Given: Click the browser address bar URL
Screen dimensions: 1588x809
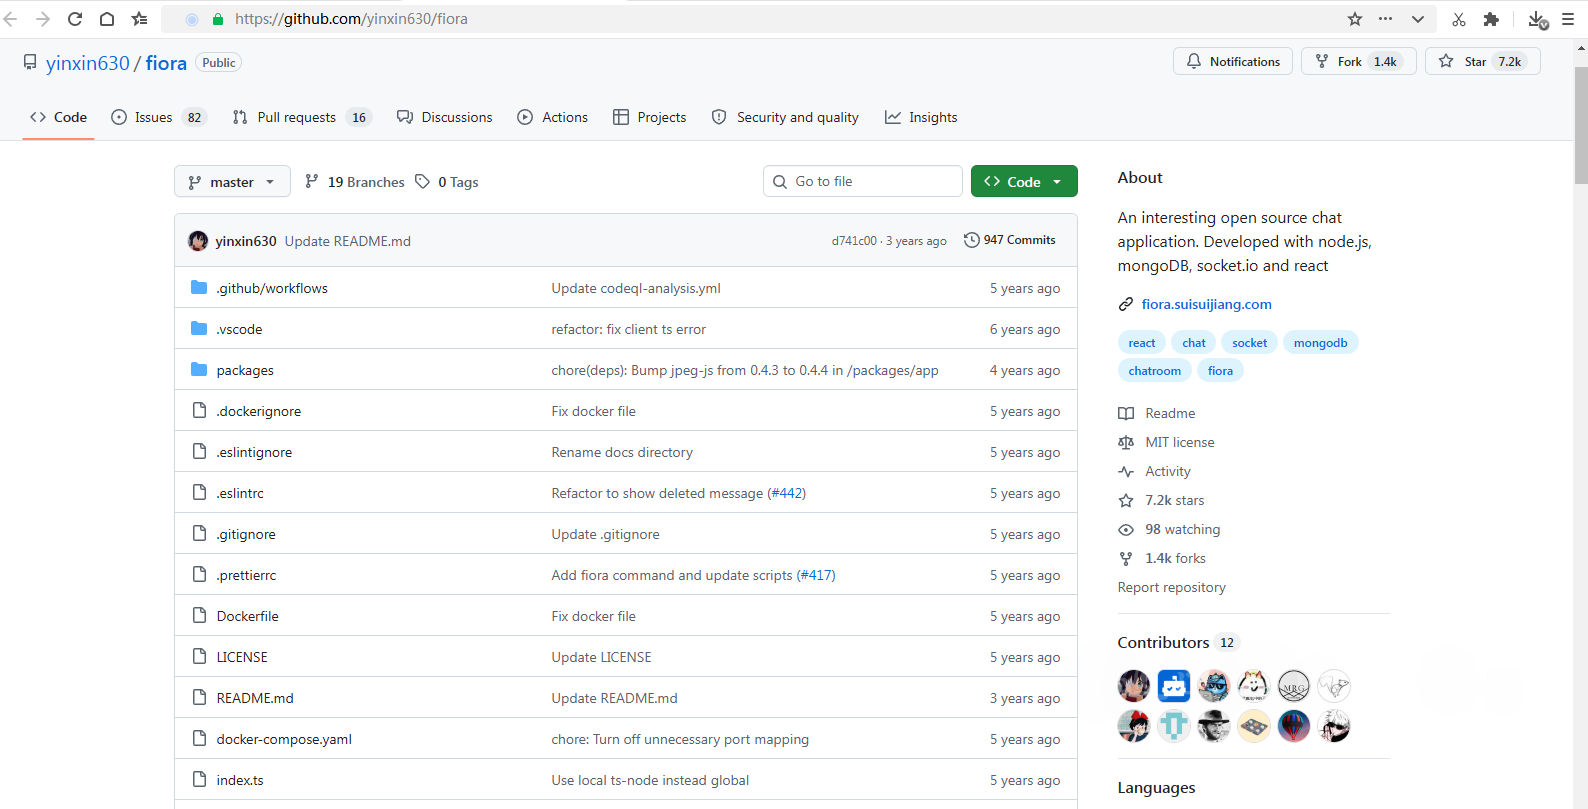Looking at the screenshot, I should [x=351, y=19].
